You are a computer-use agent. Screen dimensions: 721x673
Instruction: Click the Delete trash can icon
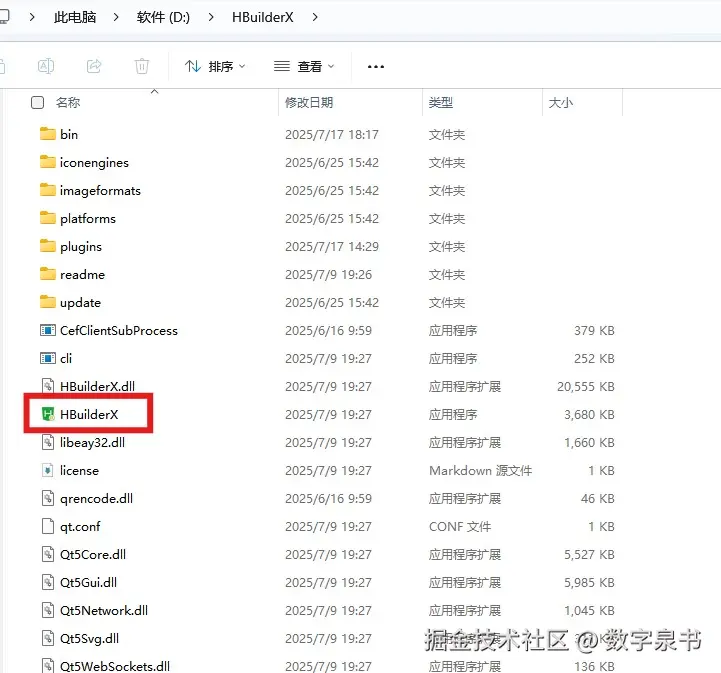(142, 66)
